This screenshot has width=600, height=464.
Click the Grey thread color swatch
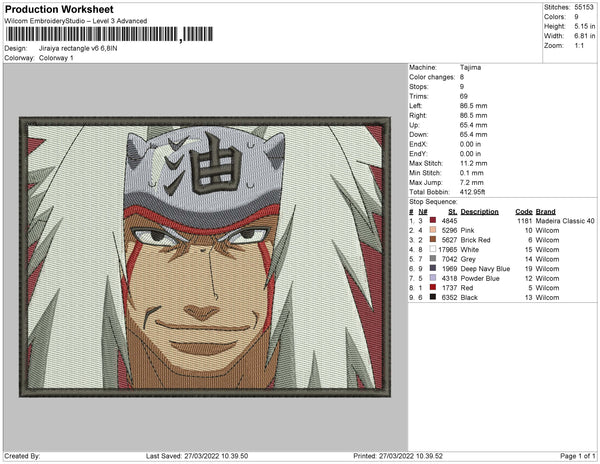pyautogui.click(x=433, y=259)
